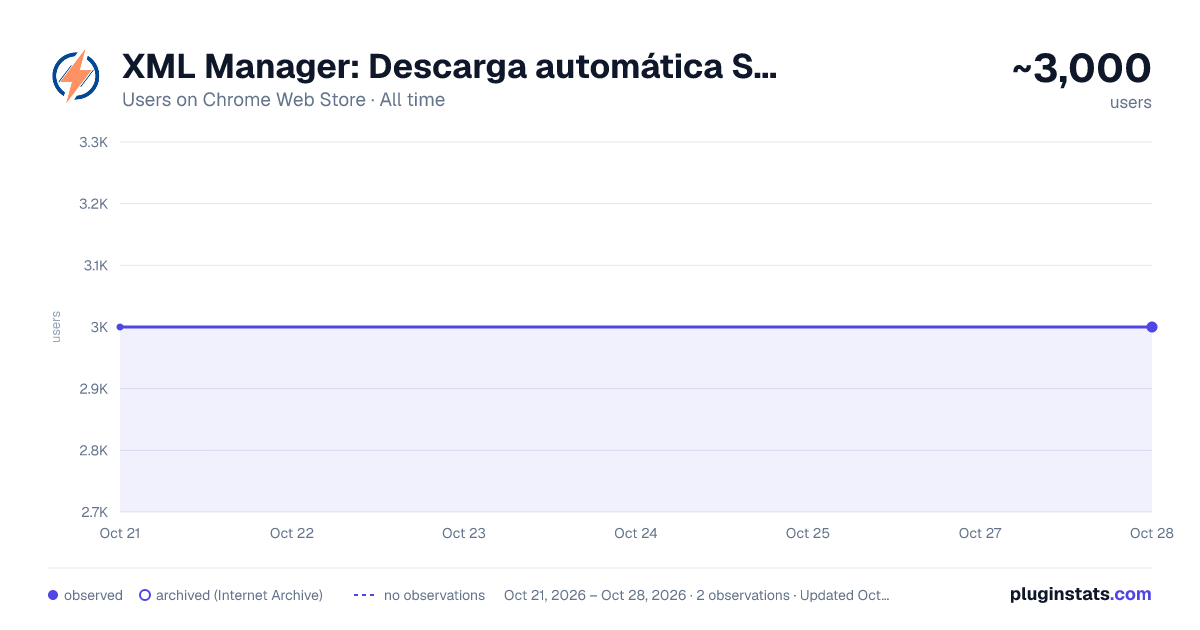The image size is (1200, 630).
Task: Click the 3.3K y-axis label
Action: click(93, 142)
